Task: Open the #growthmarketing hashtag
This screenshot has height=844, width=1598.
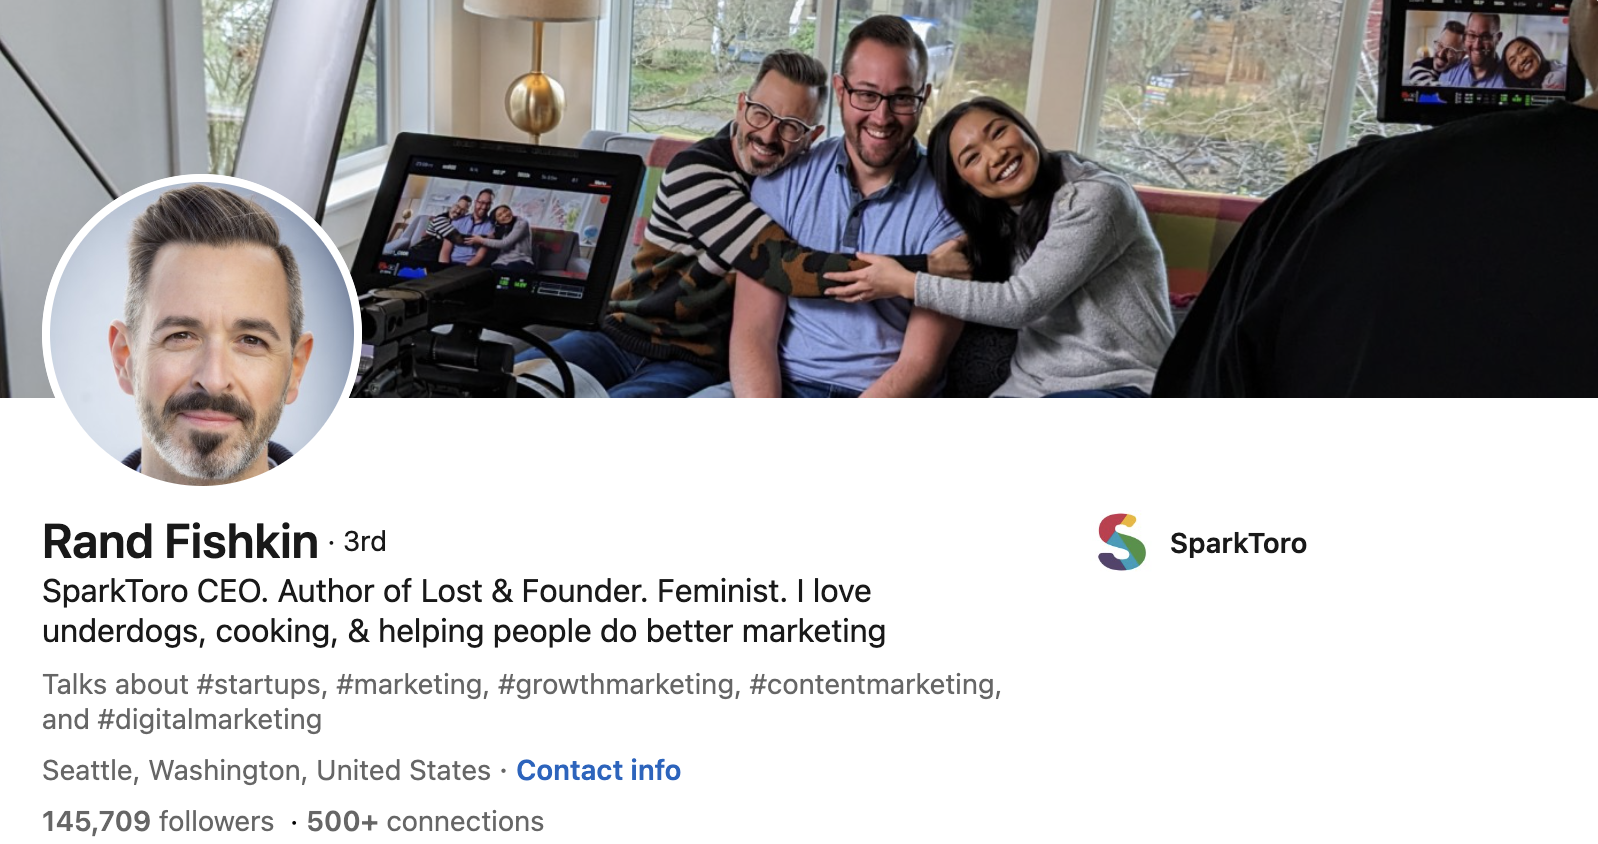Action: [618, 684]
